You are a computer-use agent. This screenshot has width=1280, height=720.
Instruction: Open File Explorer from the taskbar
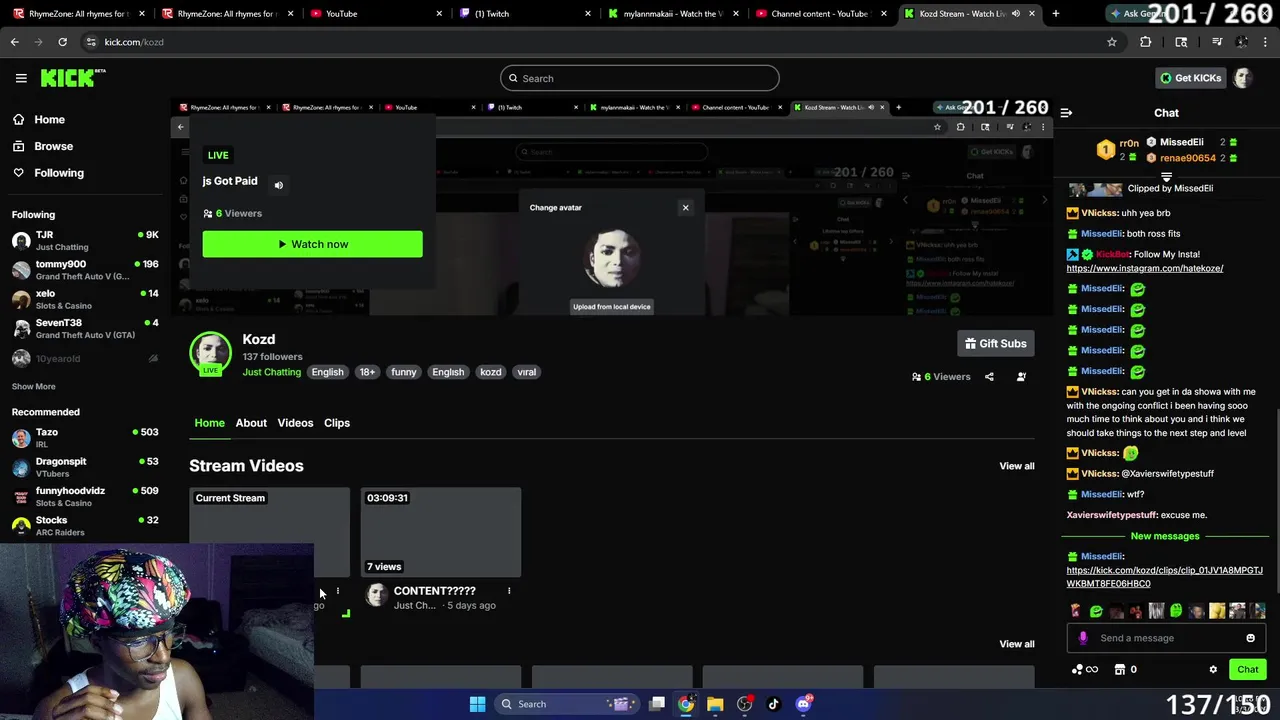tap(715, 704)
